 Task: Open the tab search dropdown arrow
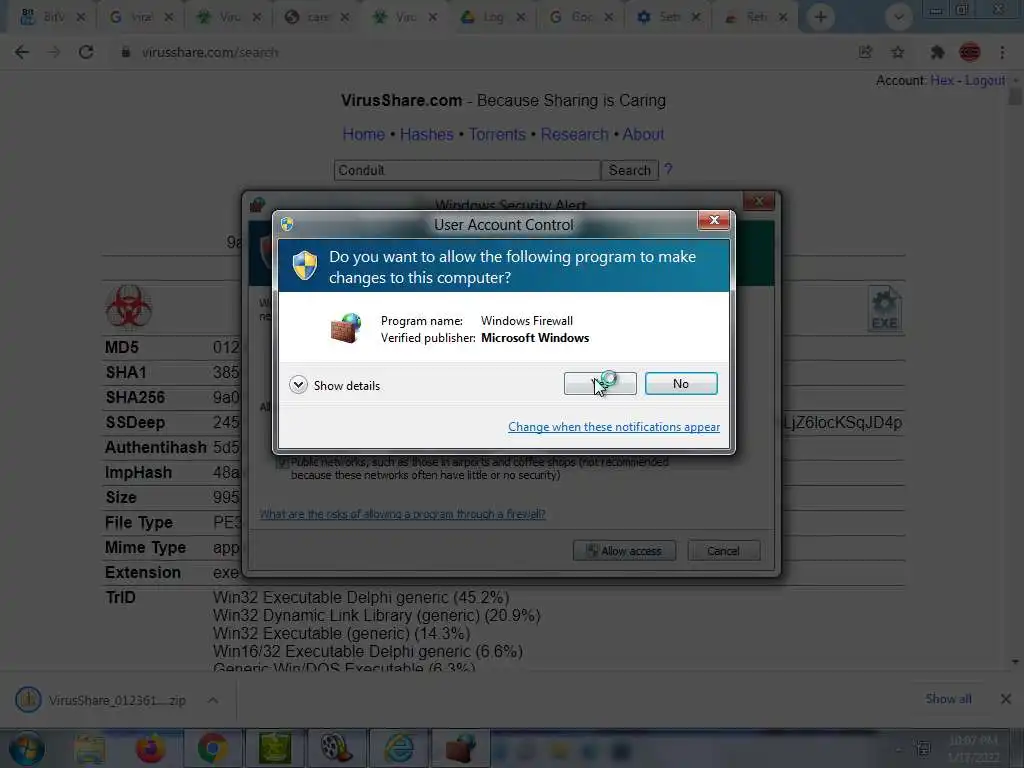point(899,17)
